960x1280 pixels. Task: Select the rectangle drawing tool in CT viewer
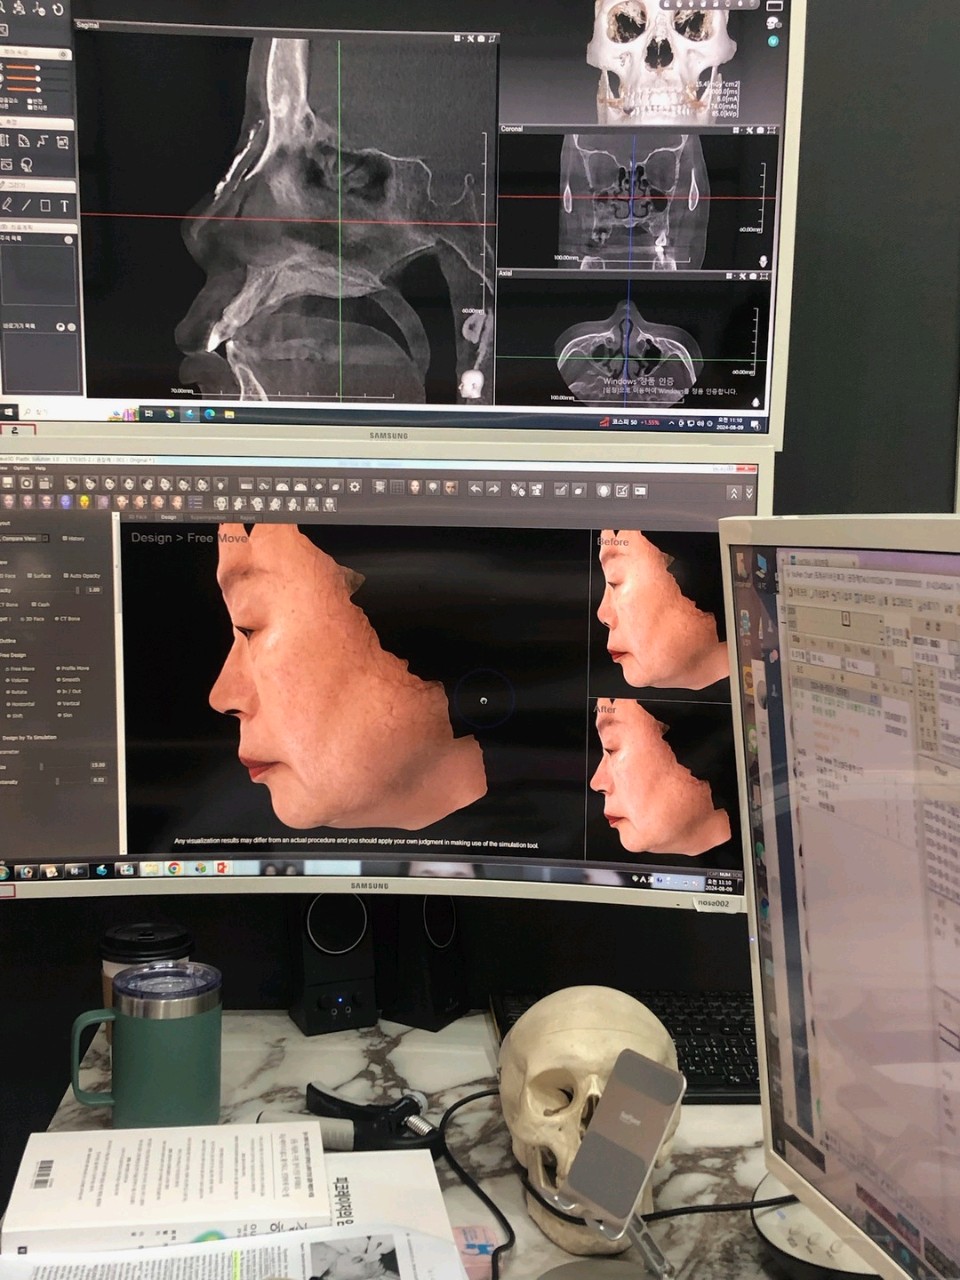pos(46,206)
